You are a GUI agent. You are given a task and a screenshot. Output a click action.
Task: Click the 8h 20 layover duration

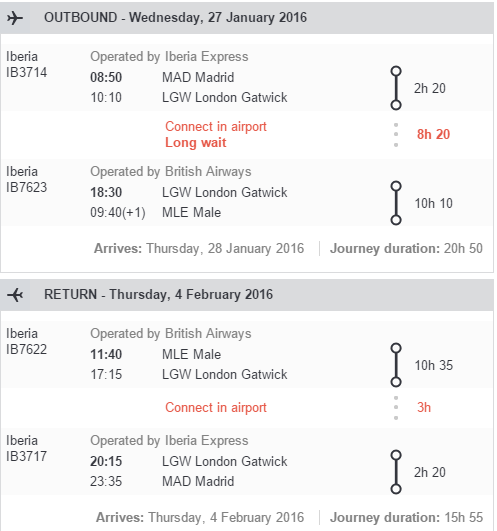click(x=433, y=134)
